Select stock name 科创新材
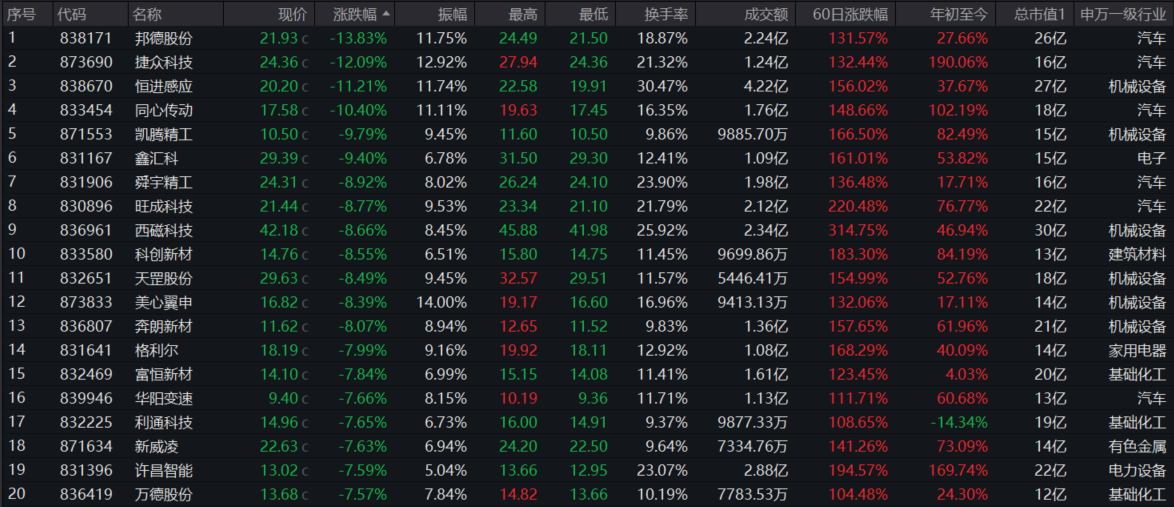Image resolution: width=1174 pixels, height=507 pixels. tap(164, 254)
